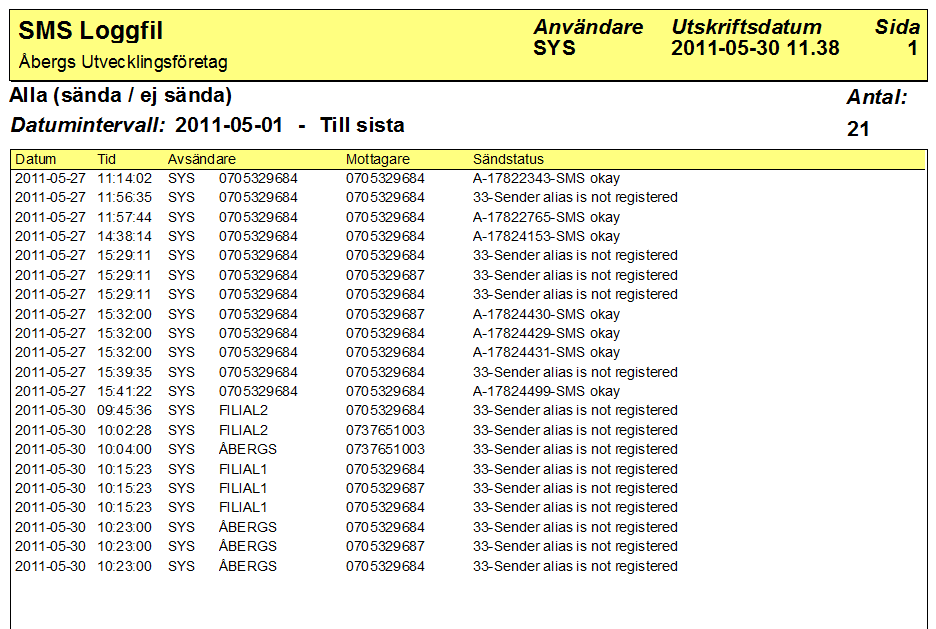Click status A-17824429-SMS okay
The height and width of the screenshot is (629, 936).
pyautogui.click(x=546, y=333)
